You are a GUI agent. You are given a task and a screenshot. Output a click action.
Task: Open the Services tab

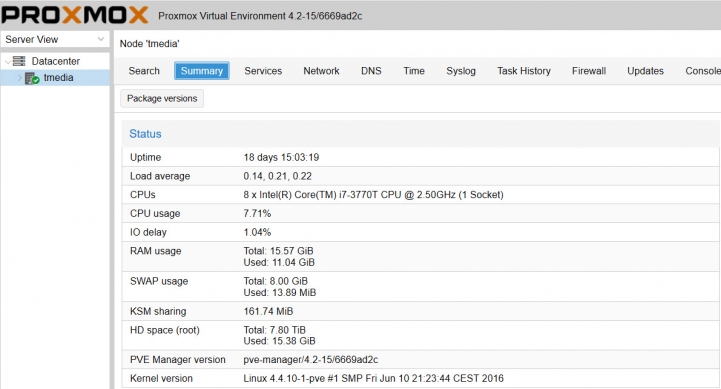click(x=263, y=71)
